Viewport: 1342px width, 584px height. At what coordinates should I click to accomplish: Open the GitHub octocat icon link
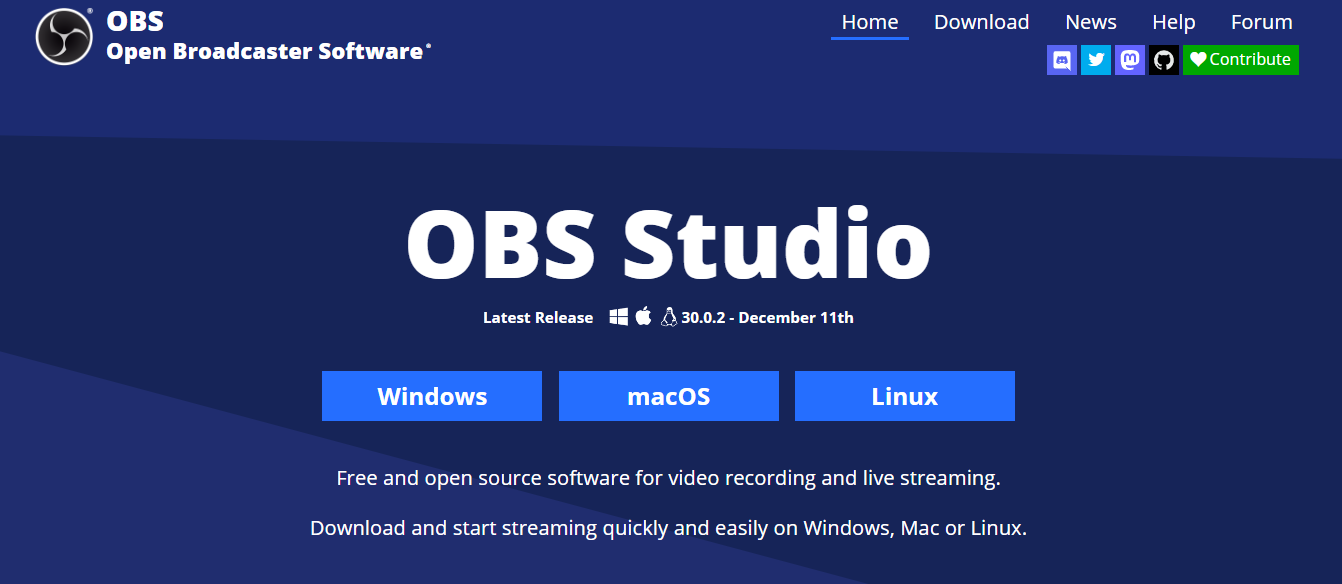pyautogui.click(x=1163, y=60)
